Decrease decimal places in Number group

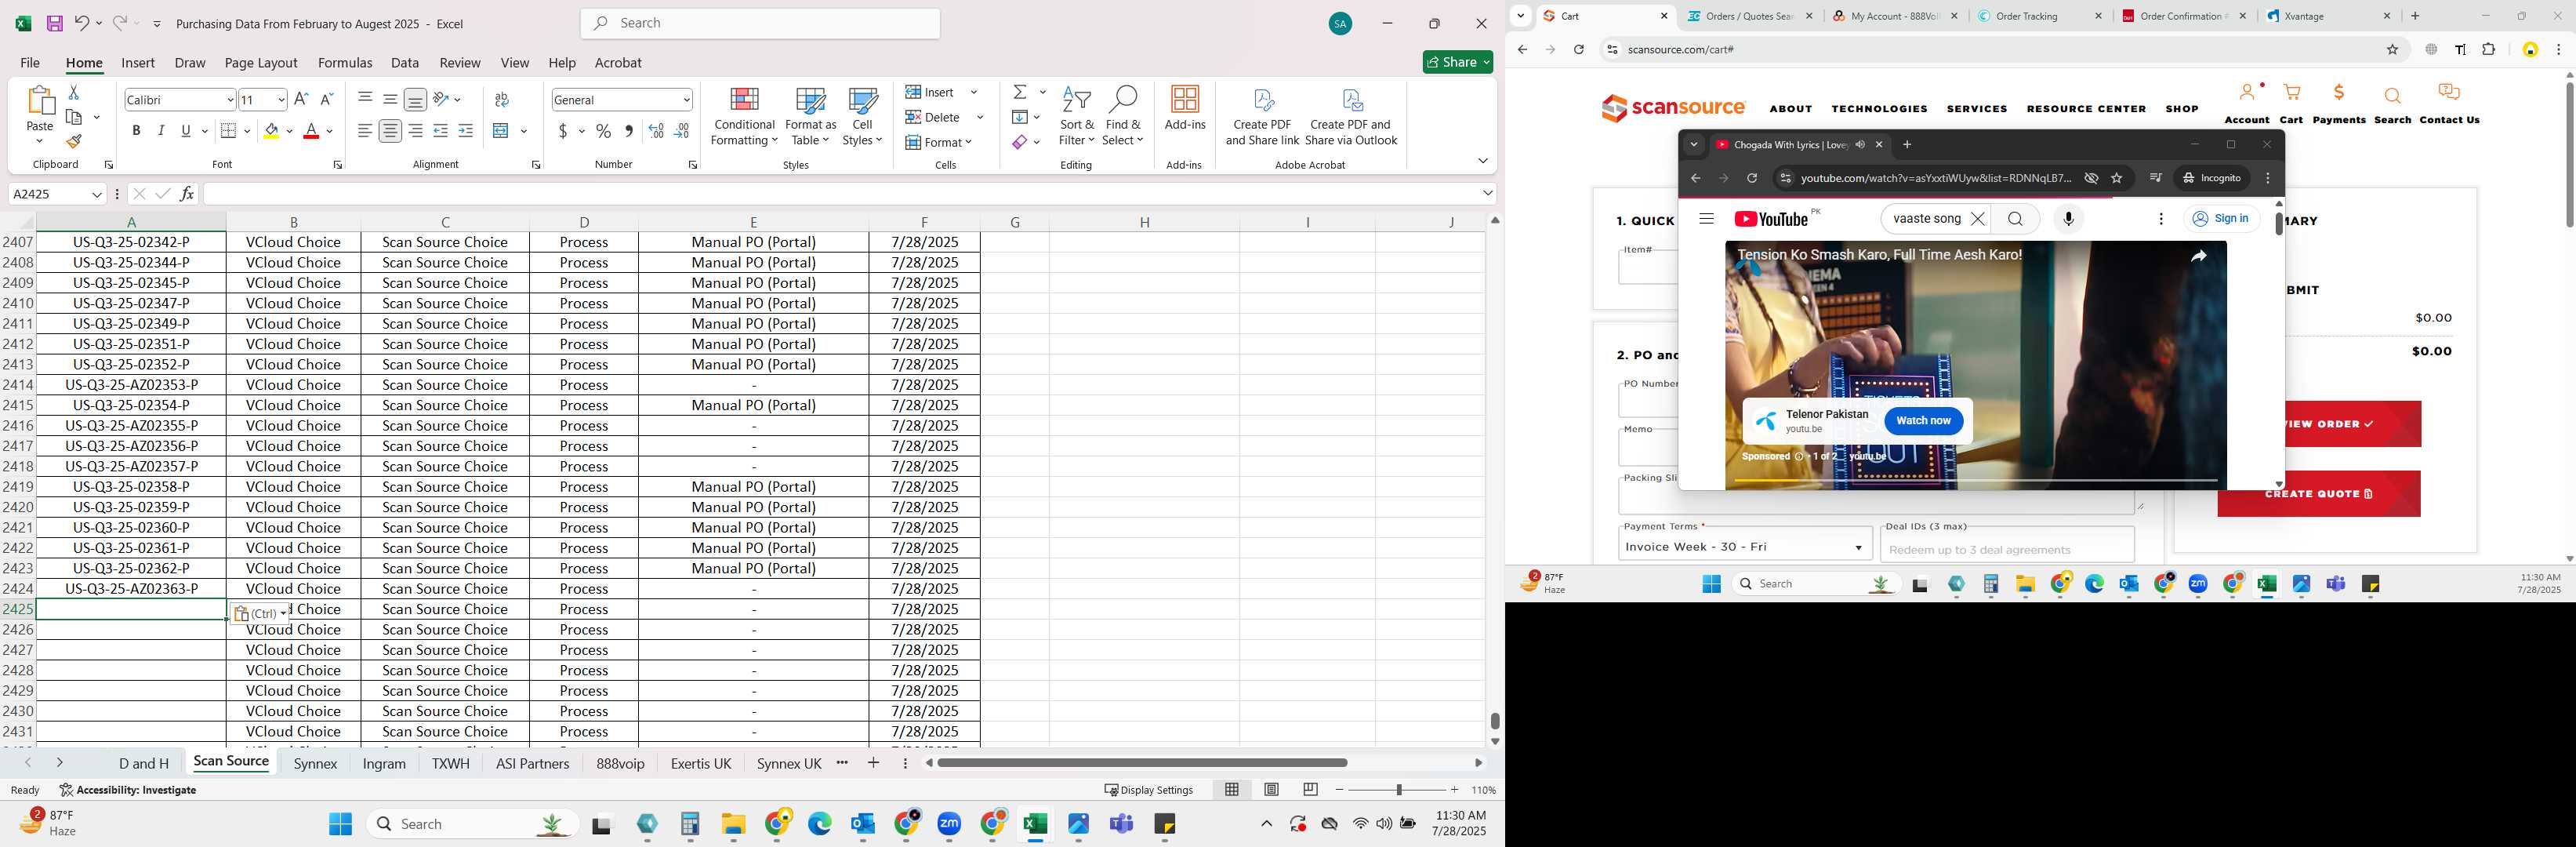pos(681,131)
